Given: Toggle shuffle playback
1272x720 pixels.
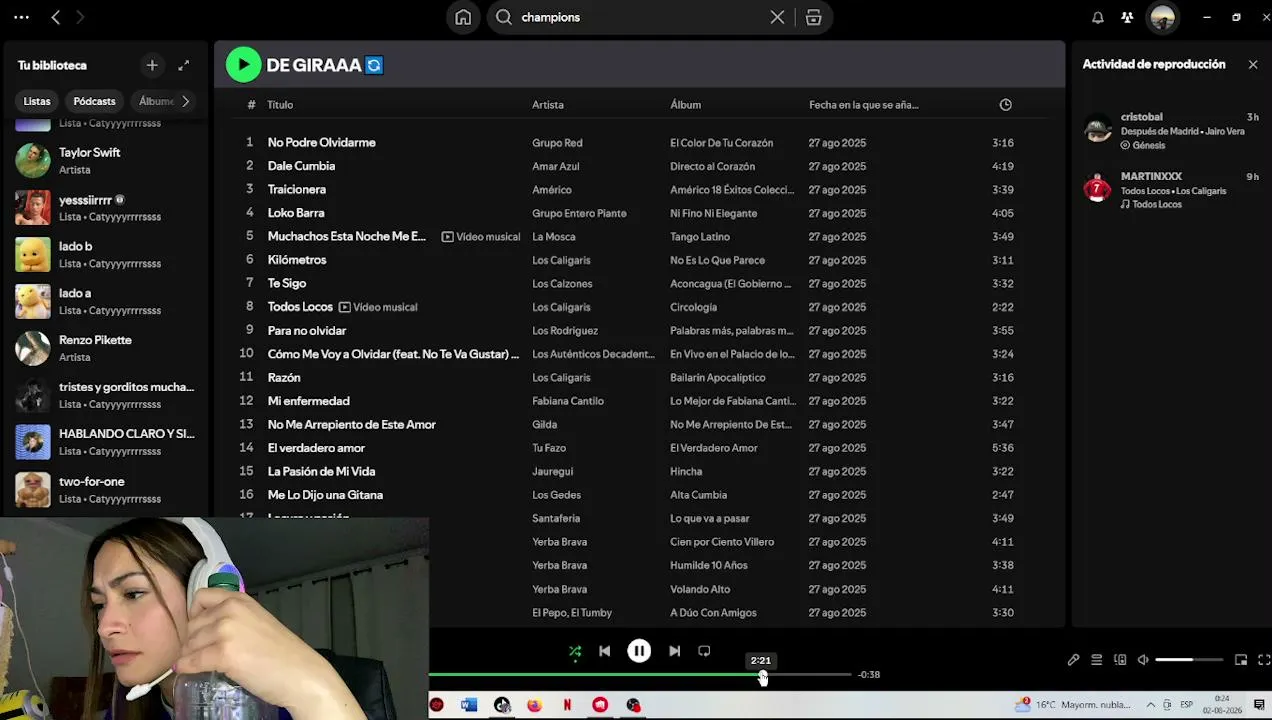Looking at the screenshot, I should click(575, 651).
